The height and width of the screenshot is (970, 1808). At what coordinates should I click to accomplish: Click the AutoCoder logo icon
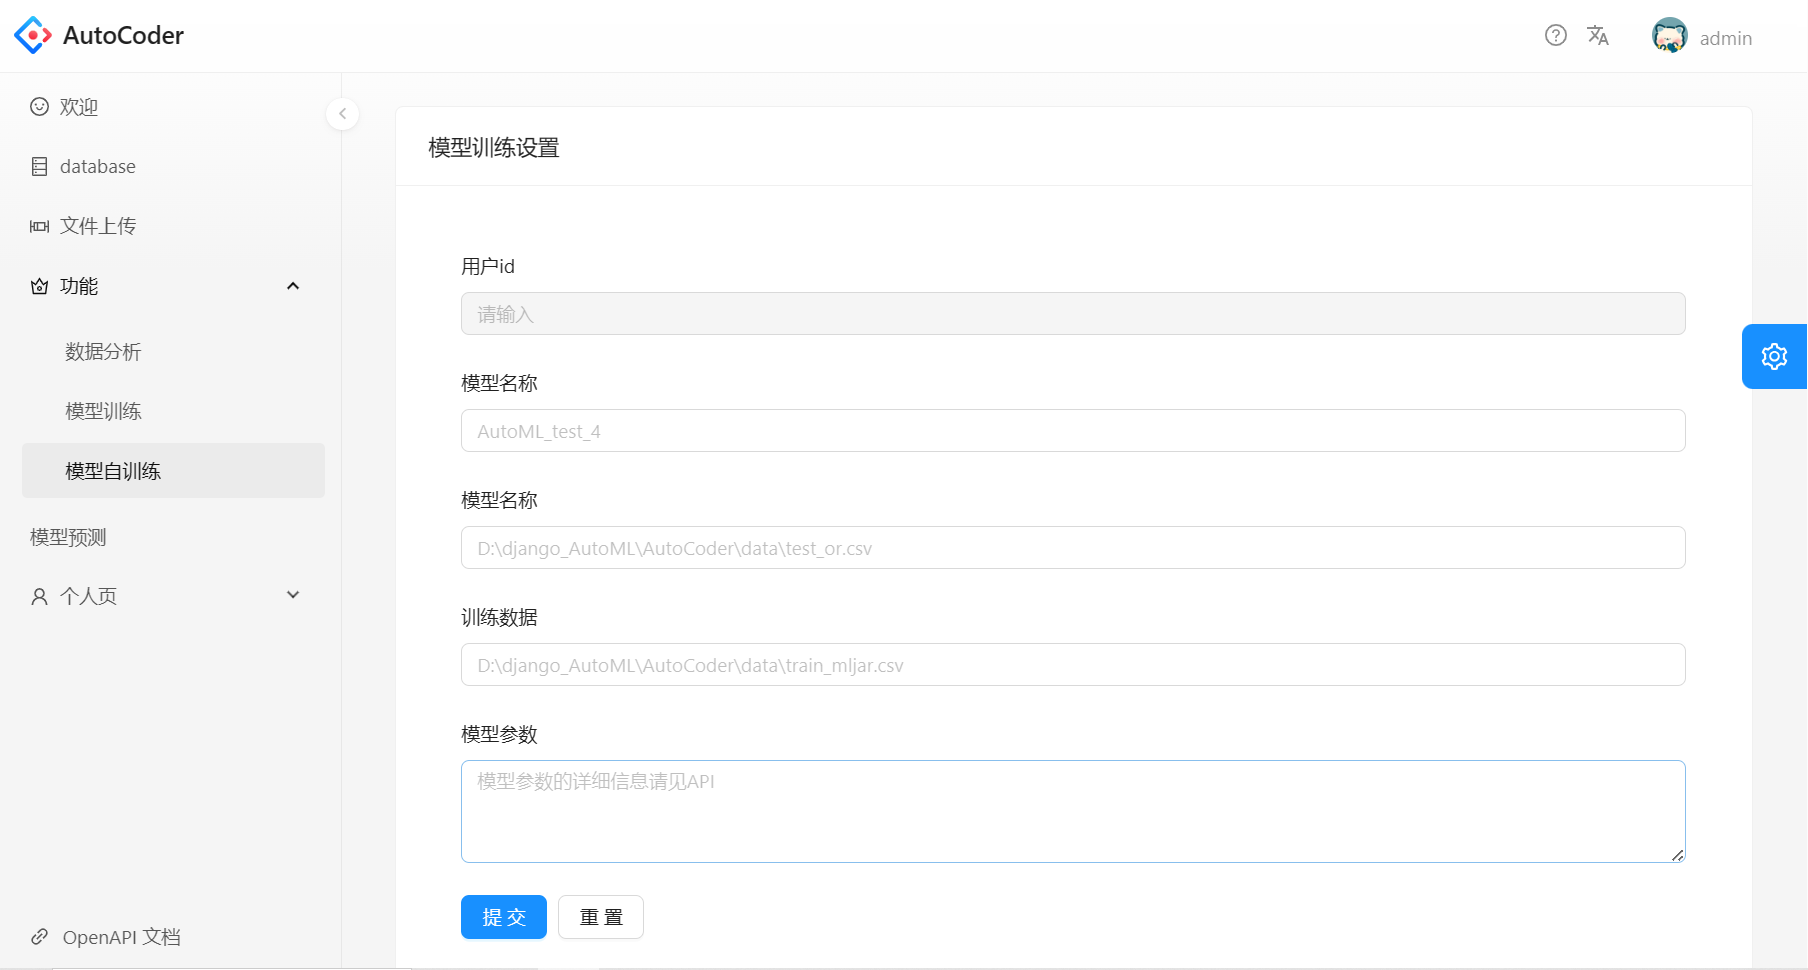click(33, 35)
